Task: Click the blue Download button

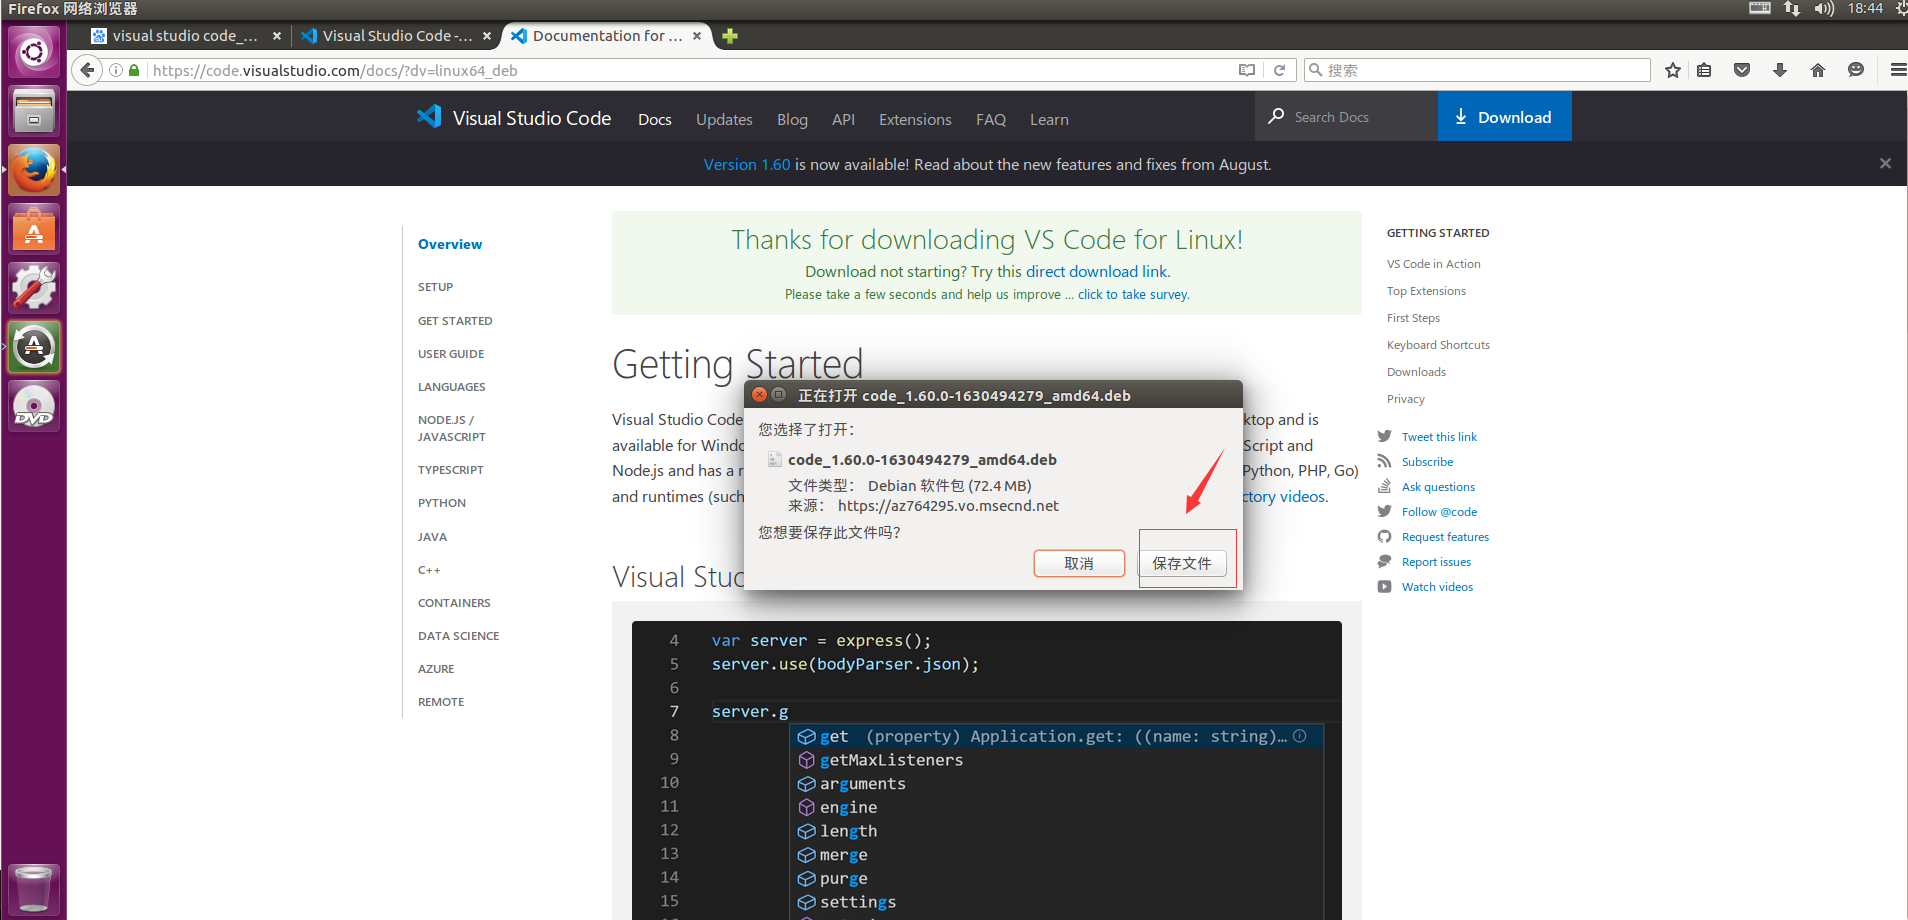Action: pos(1504,116)
